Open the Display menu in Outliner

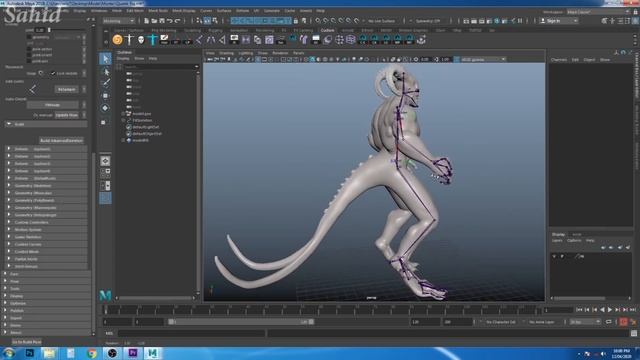pyautogui.click(x=123, y=59)
